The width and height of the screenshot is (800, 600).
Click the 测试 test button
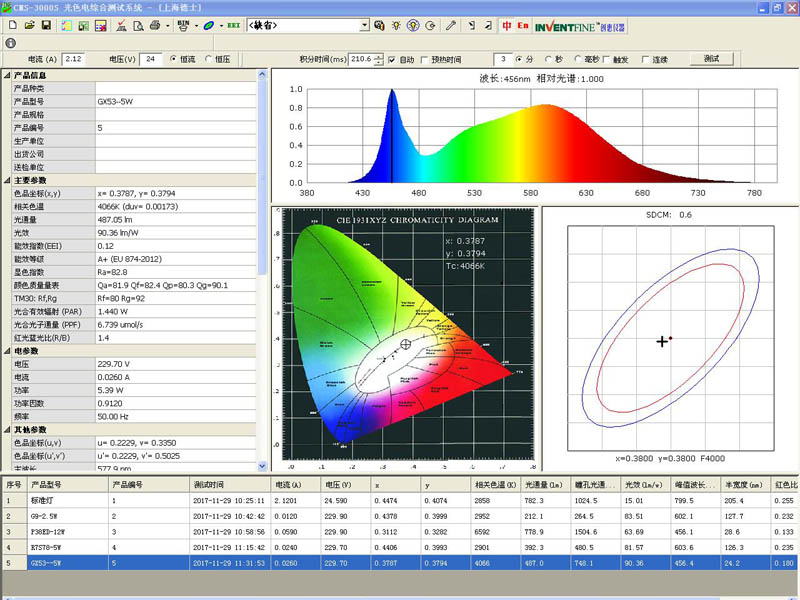pyautogui.click(x=710, y=59)
